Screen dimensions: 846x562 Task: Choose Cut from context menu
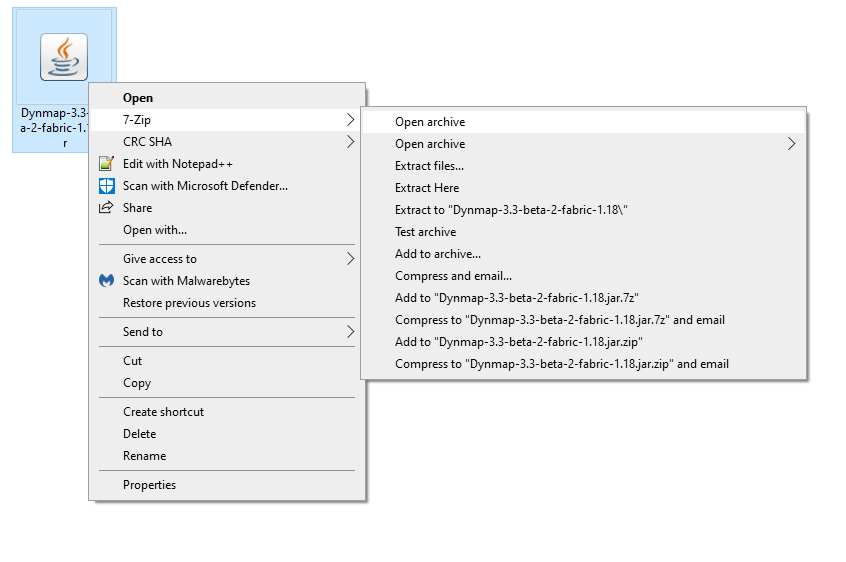point(227,361)
